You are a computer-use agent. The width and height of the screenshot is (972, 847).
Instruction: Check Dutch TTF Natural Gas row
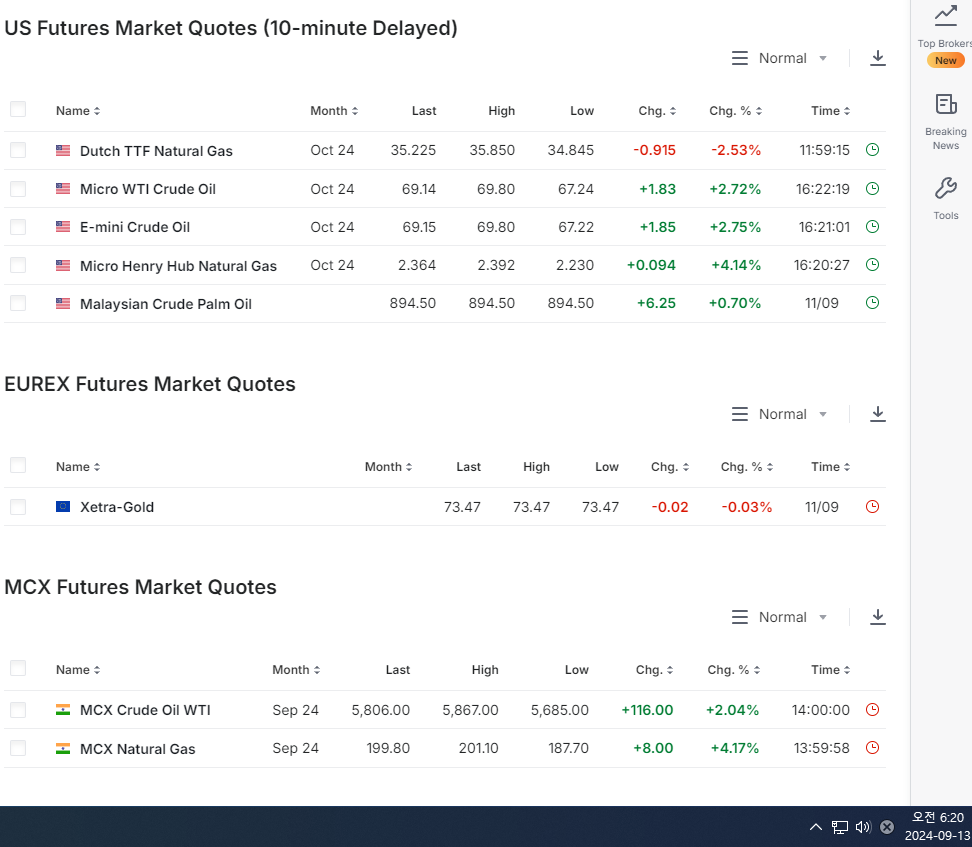(18, 150)
